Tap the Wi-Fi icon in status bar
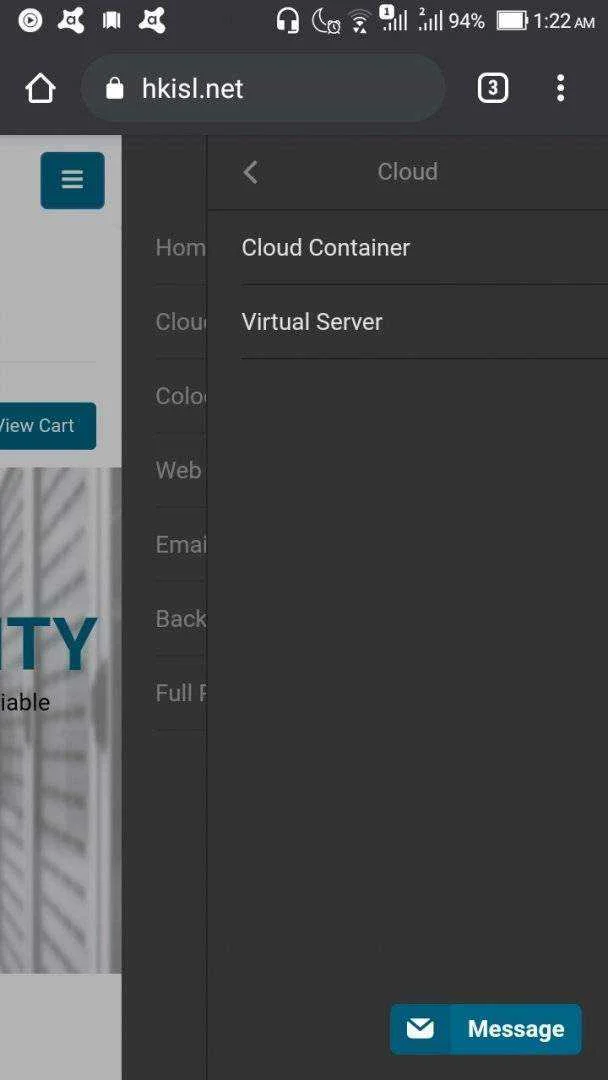 [359, 21]
